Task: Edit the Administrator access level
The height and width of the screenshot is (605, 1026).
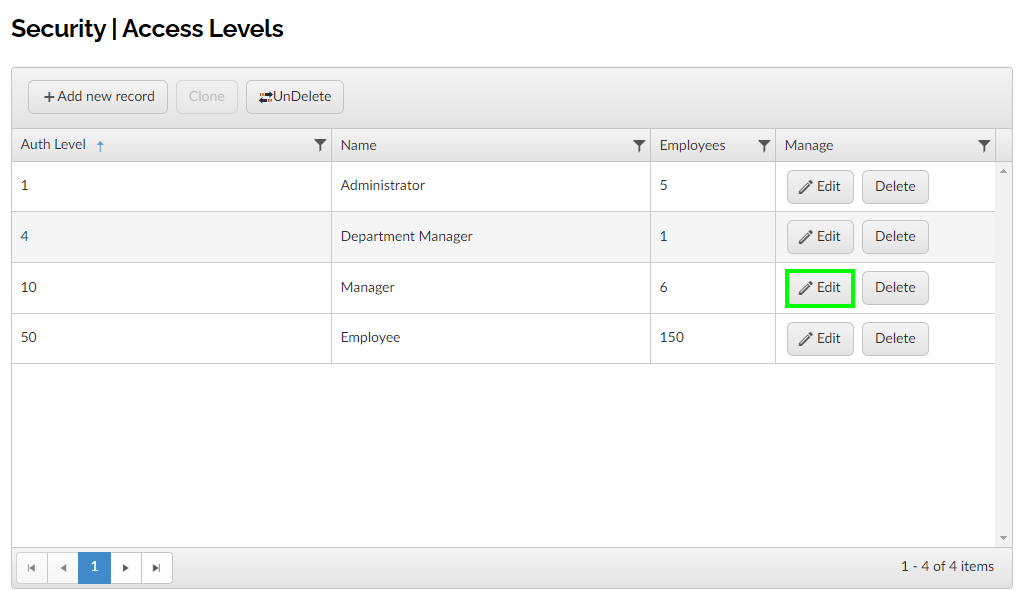Action: (x=820, y=186)
